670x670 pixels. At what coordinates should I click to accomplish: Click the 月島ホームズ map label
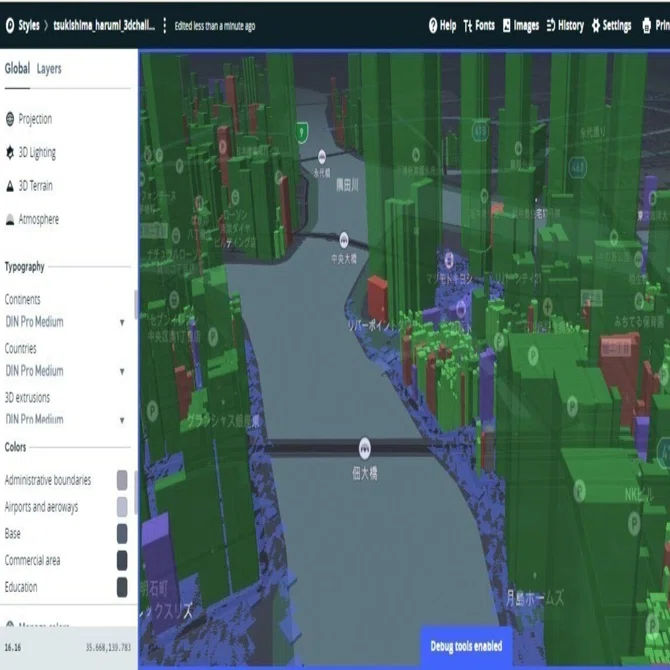pos(535,597)
